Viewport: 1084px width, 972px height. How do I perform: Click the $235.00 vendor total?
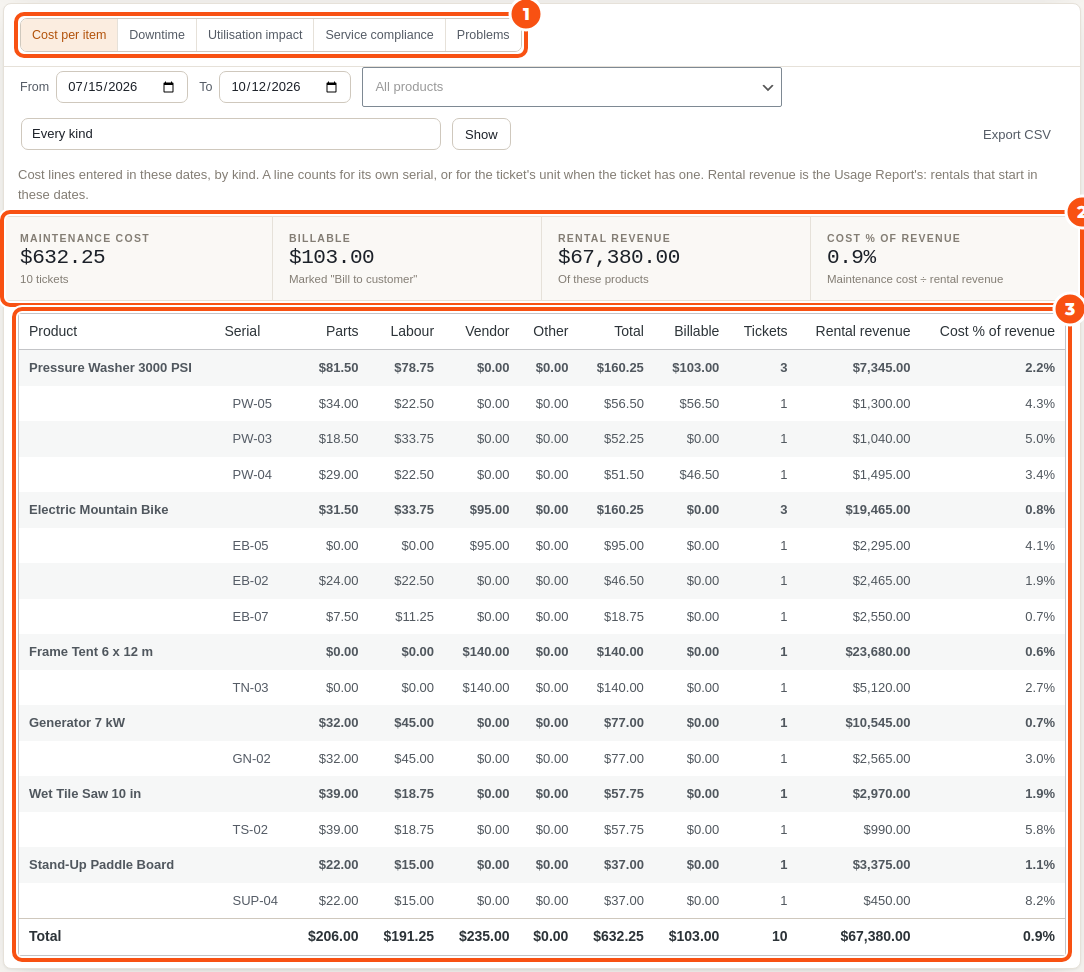[x=484, y=936]
